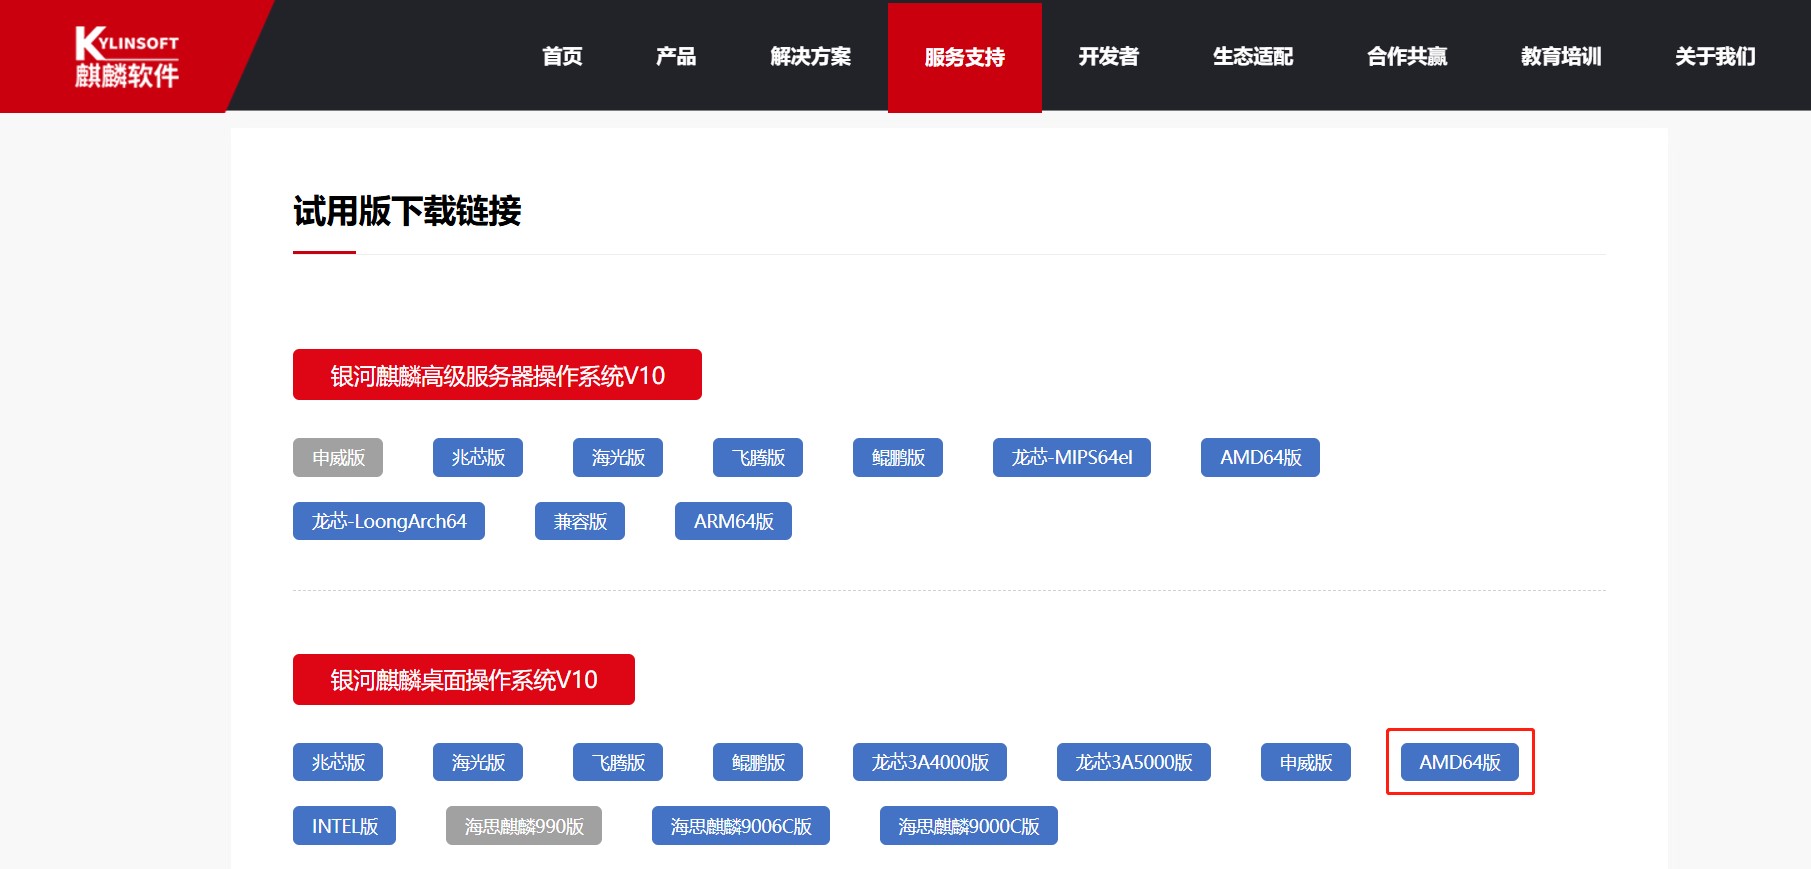The width and height of the screenshot is (1811, 869).
Task: Open the 产品 menu
Action: pos(676,57)
